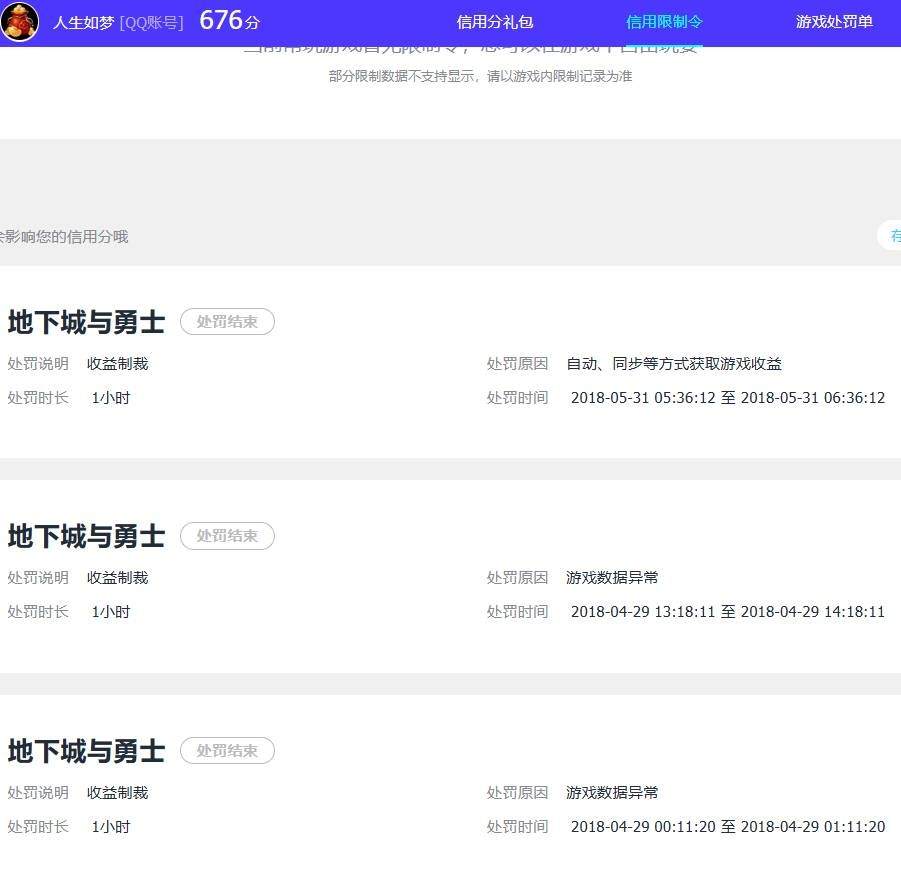Click 处罚结束 badge for 00:11:20 penalty
The height and width of the screenshot is (875, 901).
point(228,751)
